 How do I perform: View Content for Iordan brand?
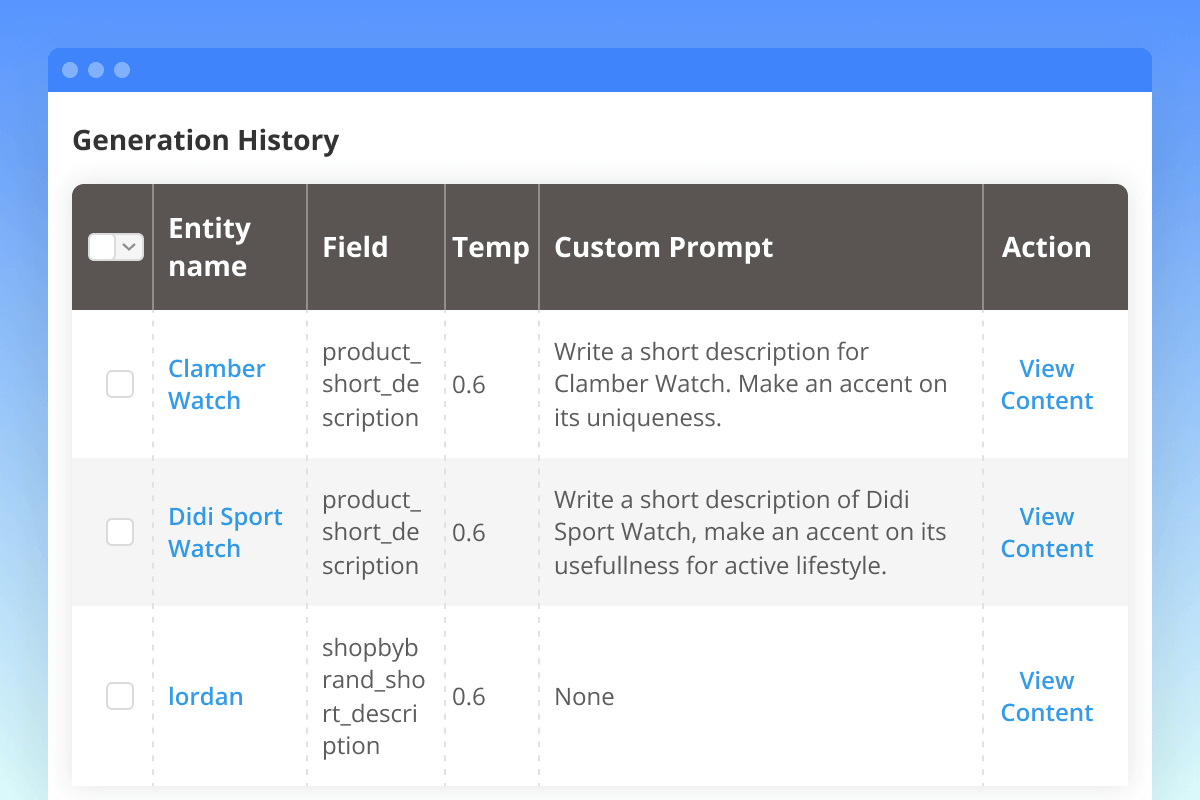coord(1046,696)
